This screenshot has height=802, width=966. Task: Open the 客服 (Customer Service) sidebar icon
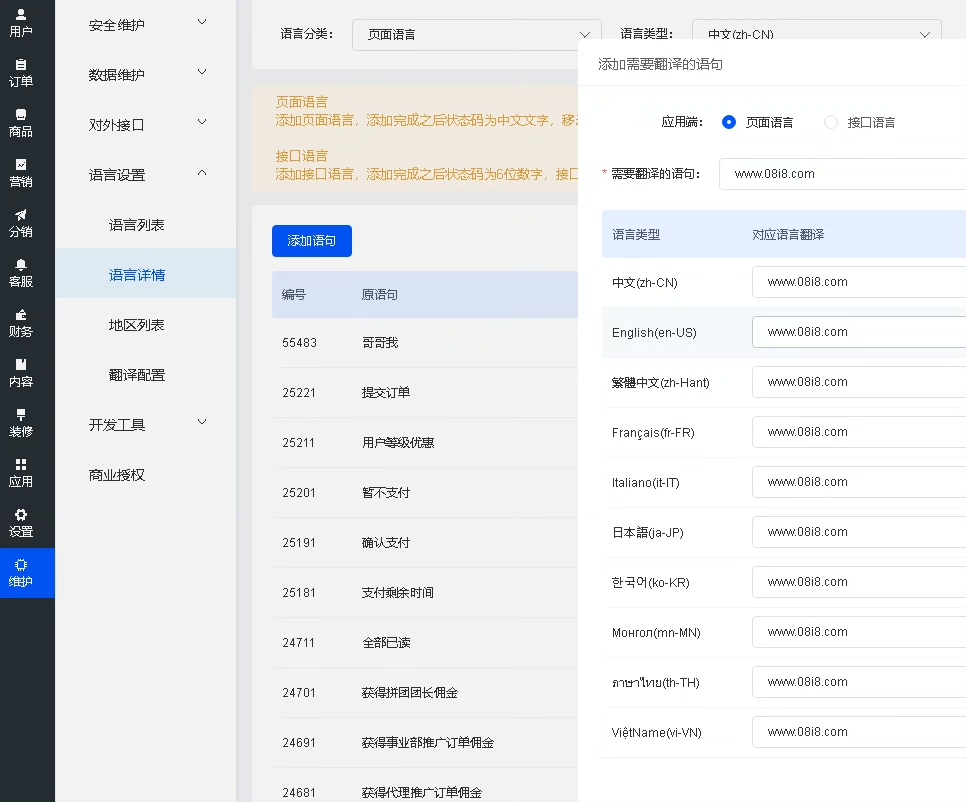21,272
